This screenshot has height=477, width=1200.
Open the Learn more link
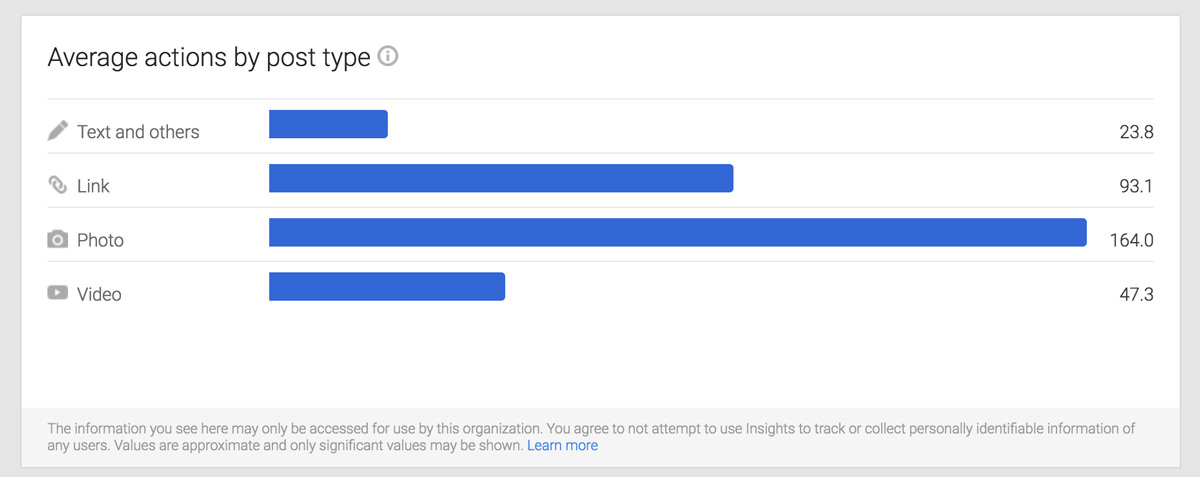pyautogui.click(x=562, y=446)
